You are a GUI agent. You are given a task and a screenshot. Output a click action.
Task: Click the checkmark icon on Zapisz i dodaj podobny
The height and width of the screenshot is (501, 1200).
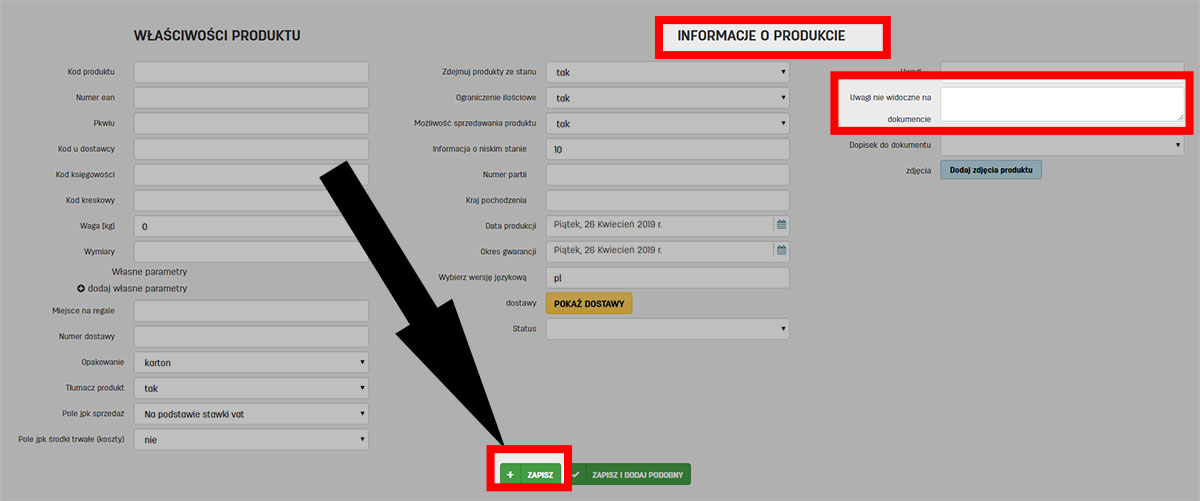(x=576, y=475)
